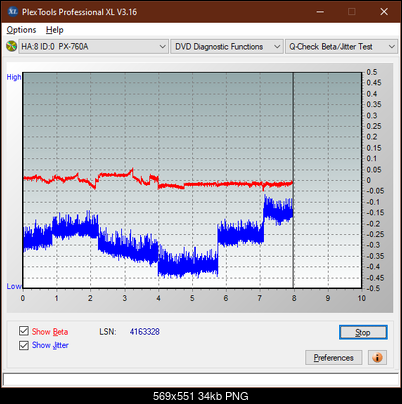Close the PlexTools window
Viewport: 402px width, 404px height.
coord(384,12)
